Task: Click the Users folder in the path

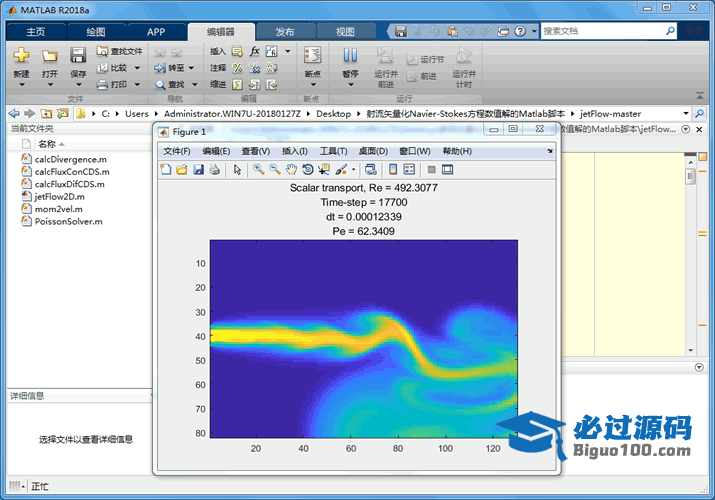Action: click(x=137, y=113)
